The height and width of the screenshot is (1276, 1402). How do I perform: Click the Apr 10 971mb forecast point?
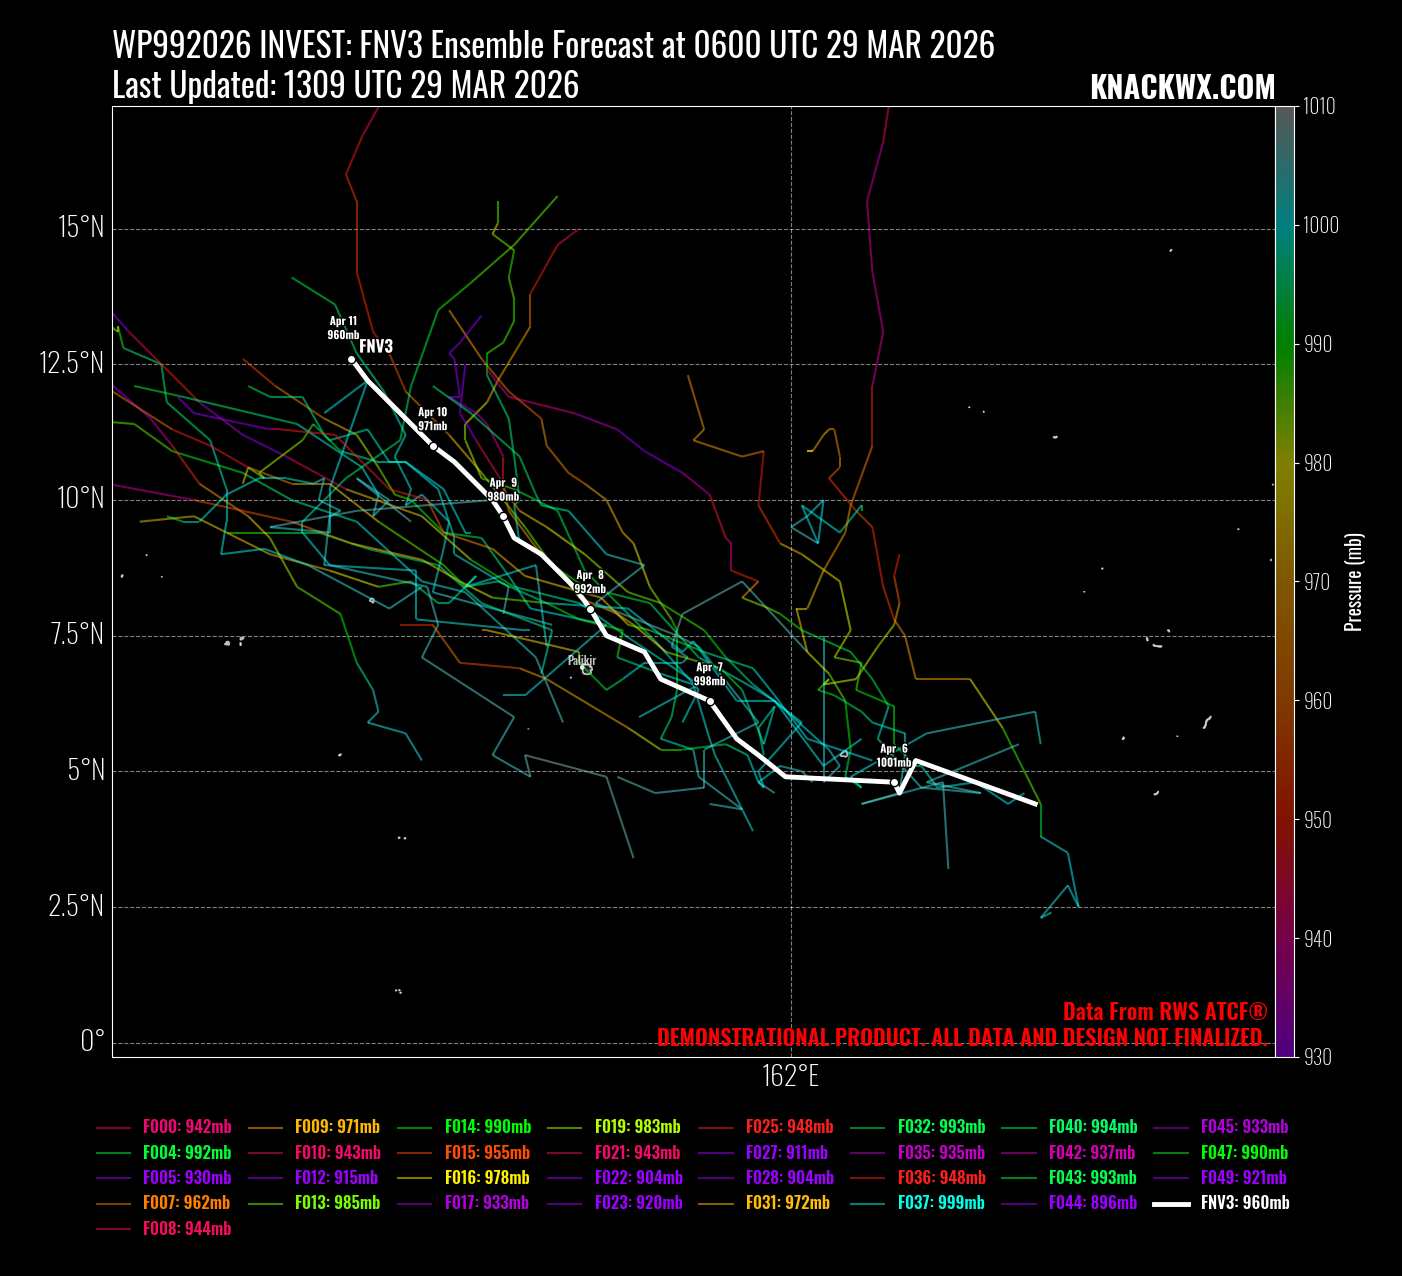coord(433,446)
